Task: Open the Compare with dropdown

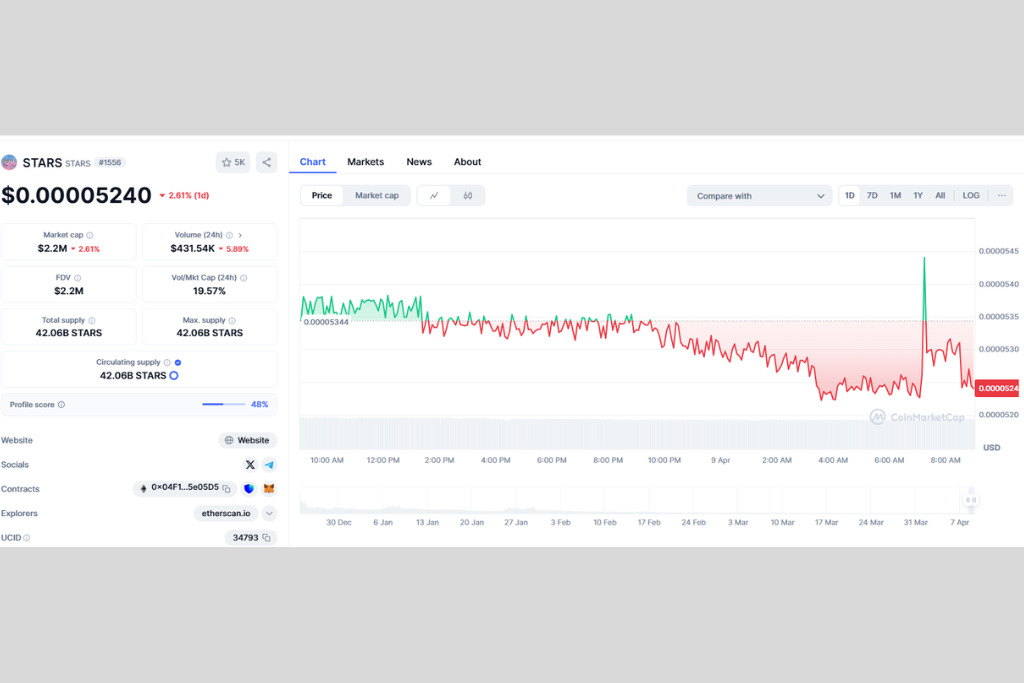Action: pyautogui.click(x=760, y=196)
